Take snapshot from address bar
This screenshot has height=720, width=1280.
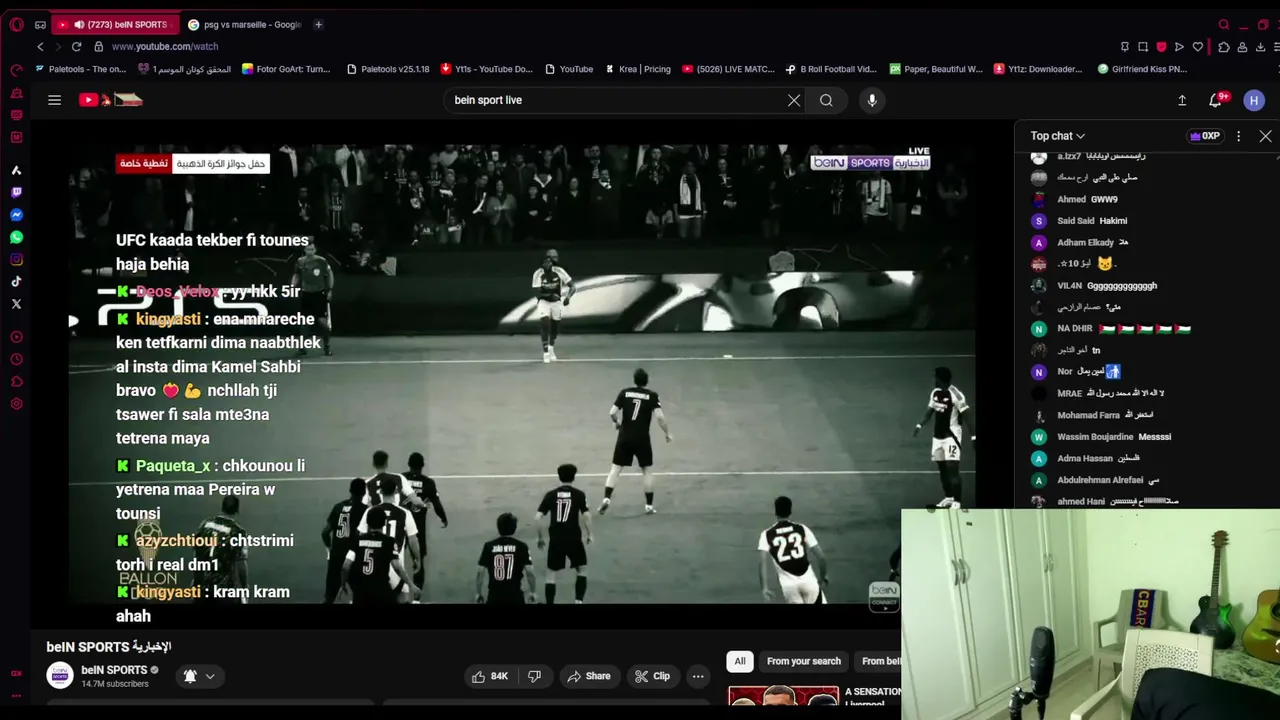pos(1143,46)
